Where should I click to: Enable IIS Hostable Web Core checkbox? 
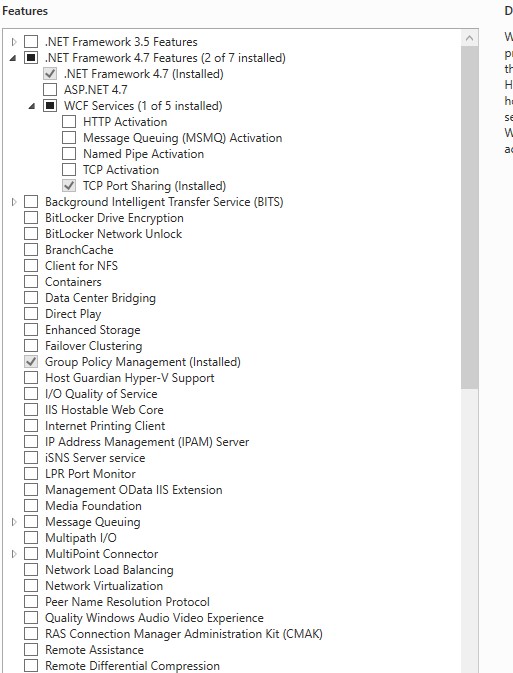click(31, 410)
